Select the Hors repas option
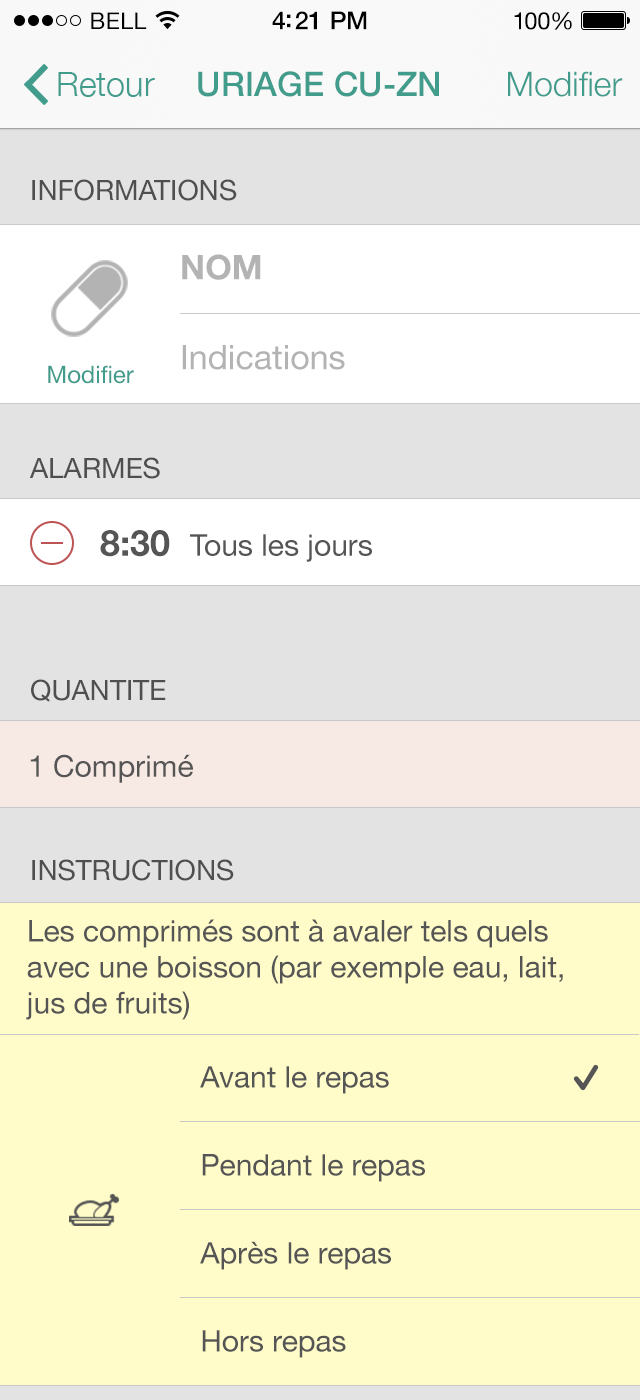This screenshot has height=1400, width=640. click(273, 1342)
